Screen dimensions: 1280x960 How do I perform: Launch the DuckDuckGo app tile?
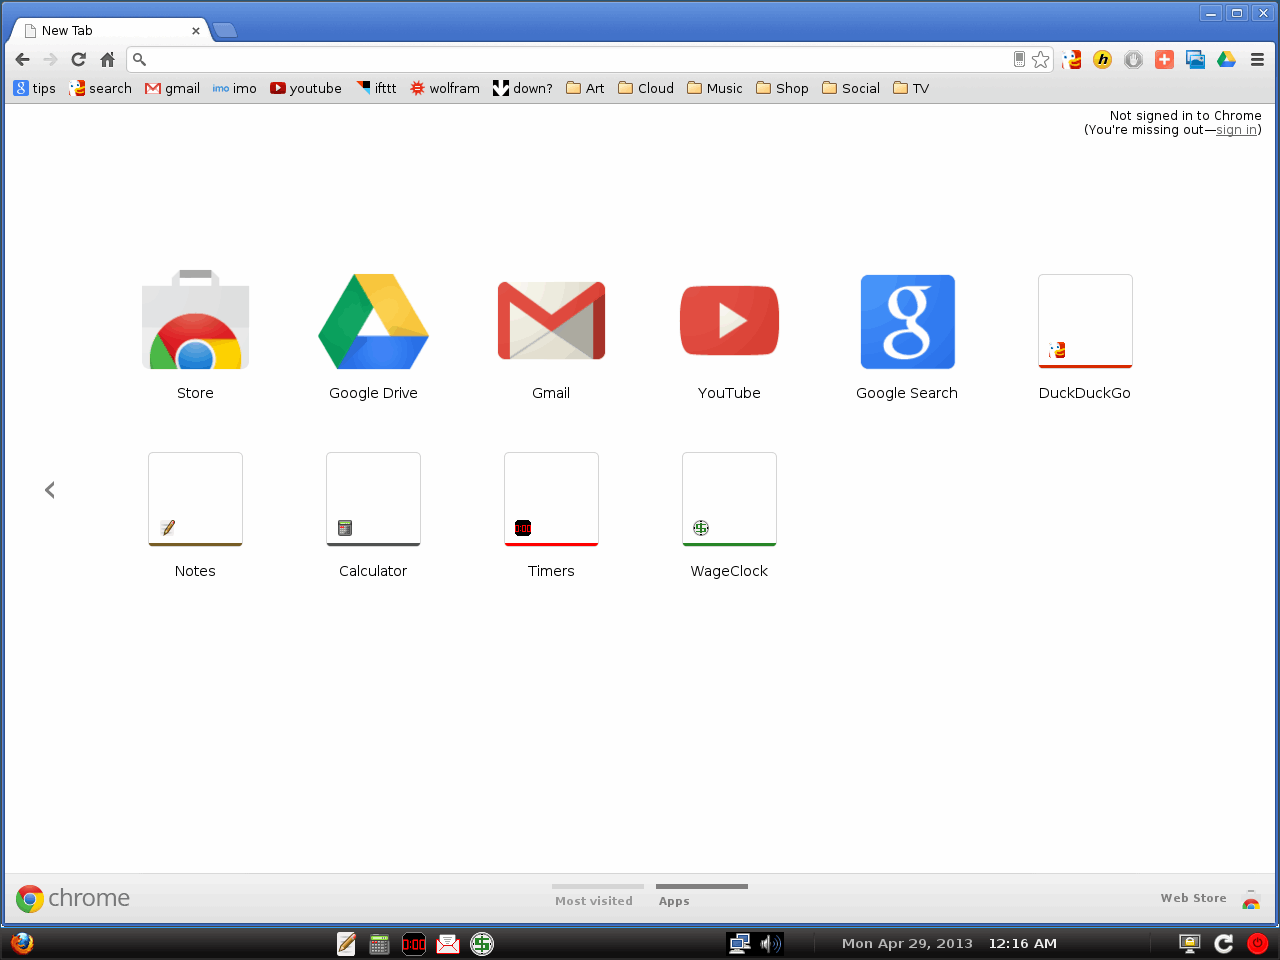1085,321
